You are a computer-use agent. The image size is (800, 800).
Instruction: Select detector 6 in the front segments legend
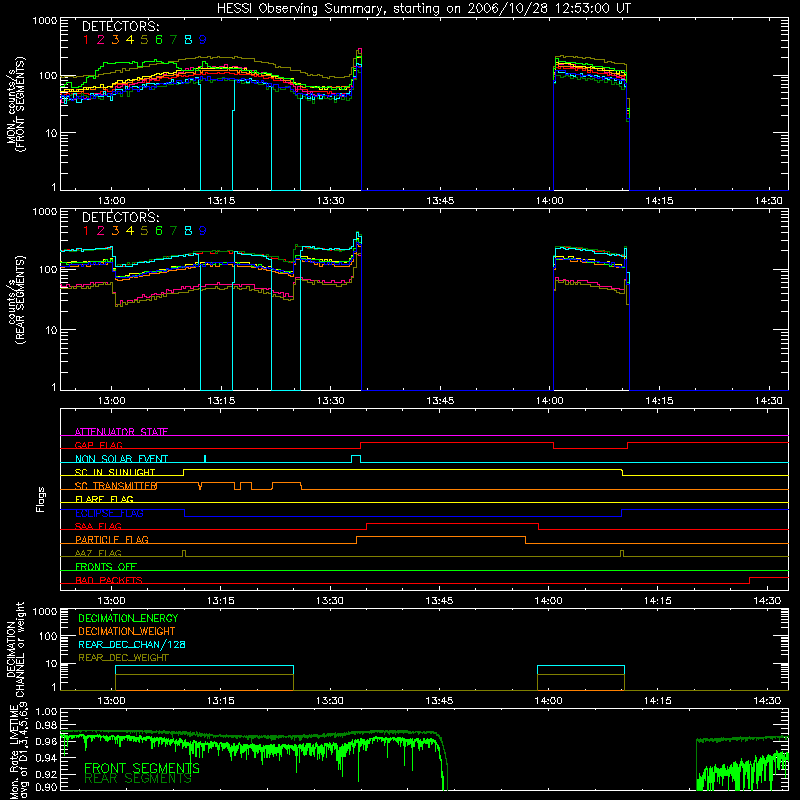[x=159, y=40]
